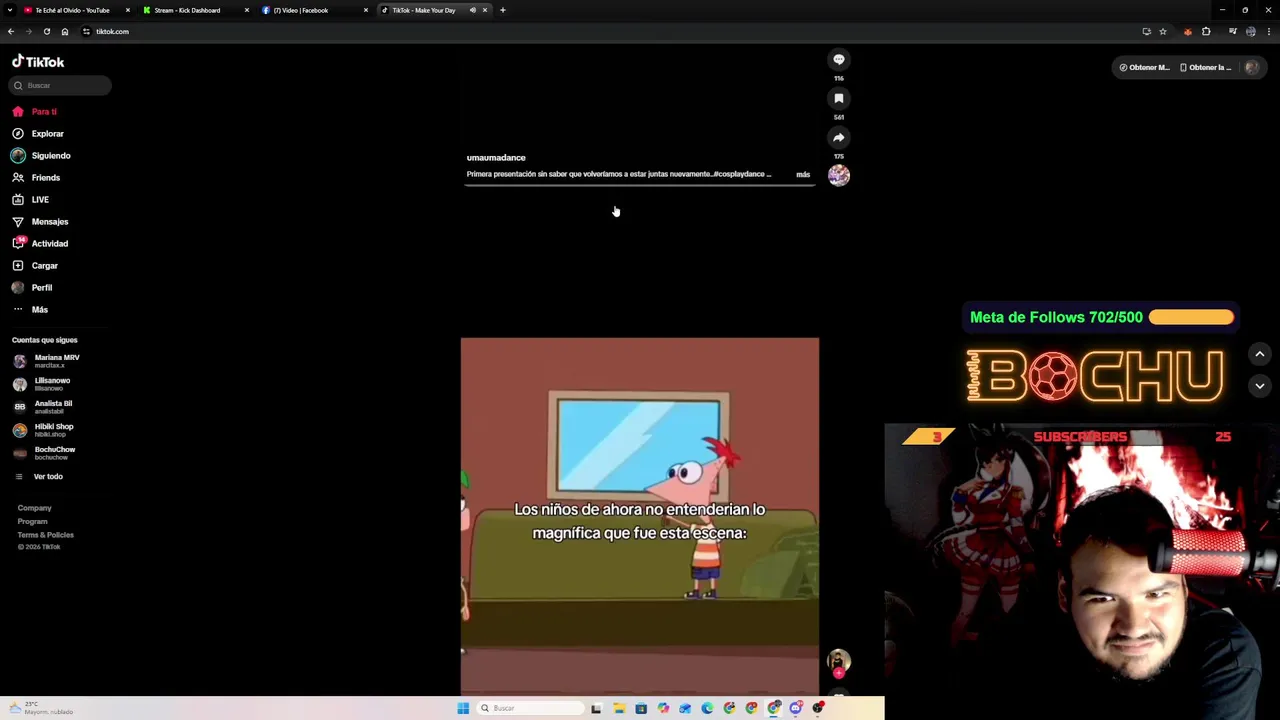Open the Chrome tab search dropdown
1280x720 pixels.
click(x=11, y=10)
